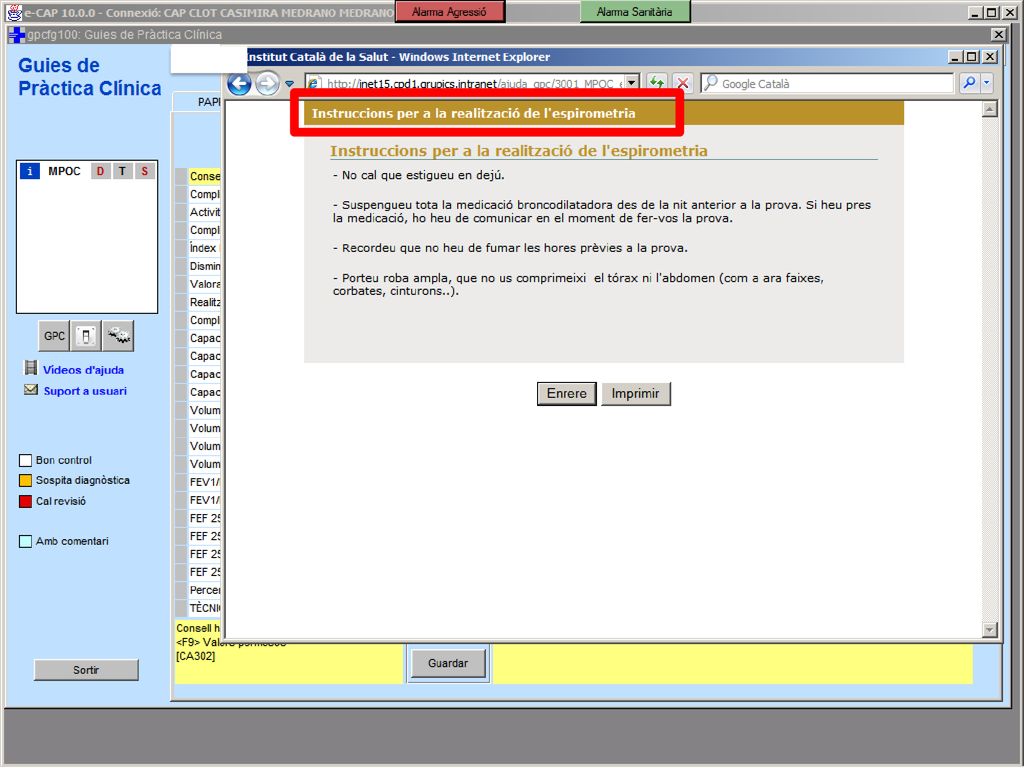Click the Alarma Agressió button
The image size is (1024, 768).
coord(449,12)
